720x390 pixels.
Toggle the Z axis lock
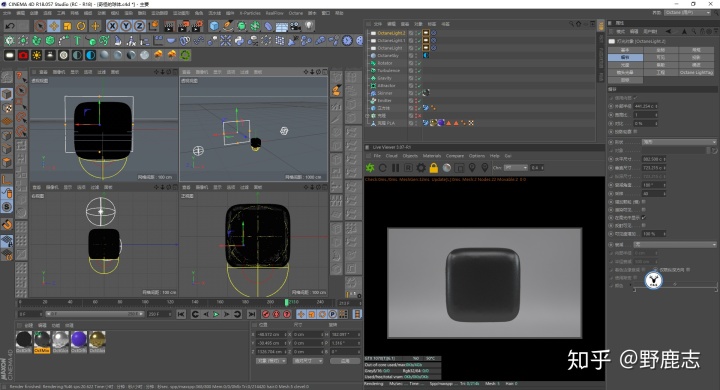click(140, 26)
